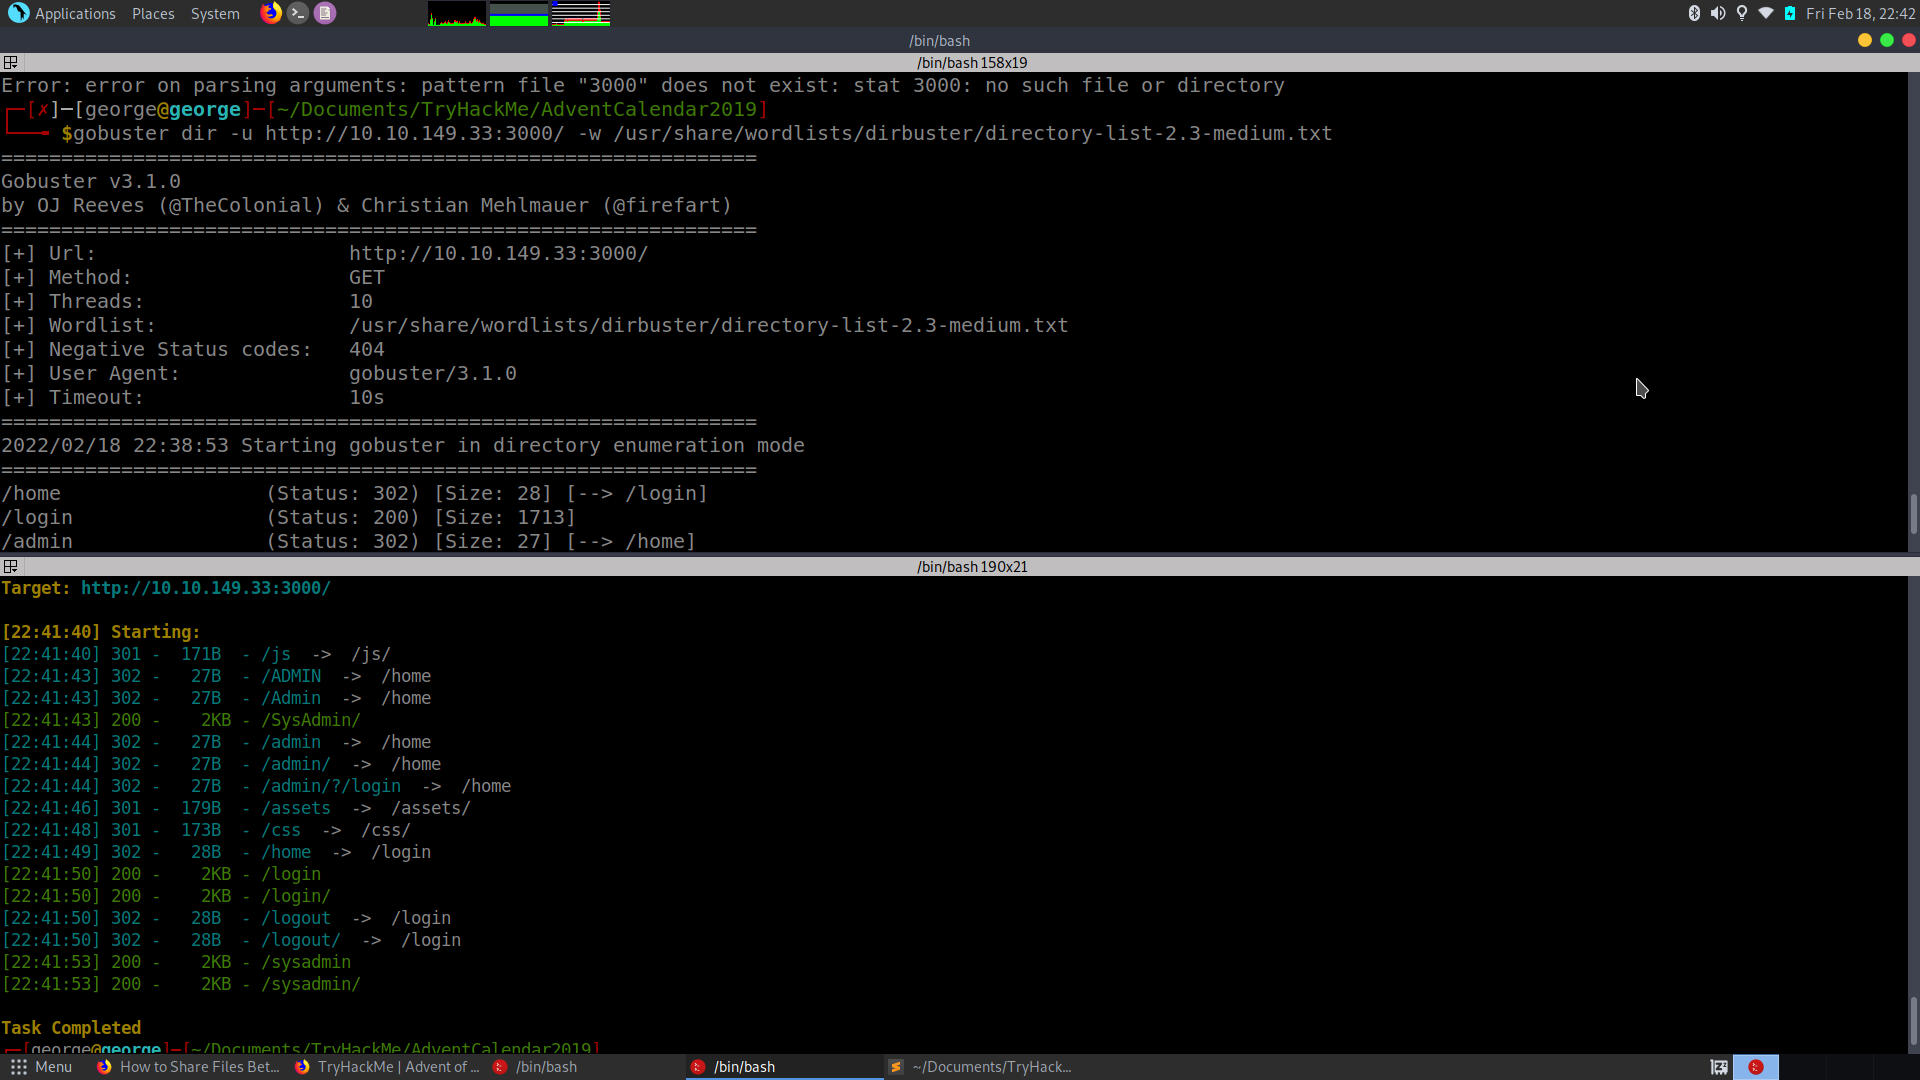Open the Wi-Fi network indicator
The height and width of the screenshot is (1080, 1920).
pyautogui.click(x=1766, y=13)
